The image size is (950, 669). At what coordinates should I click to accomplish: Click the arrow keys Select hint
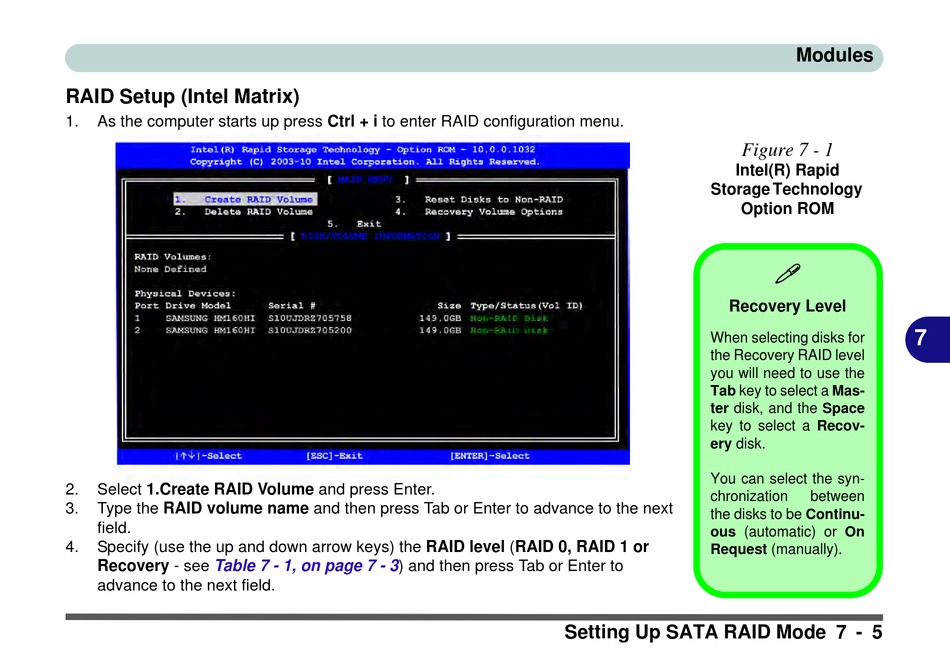[x=209, y=456]
